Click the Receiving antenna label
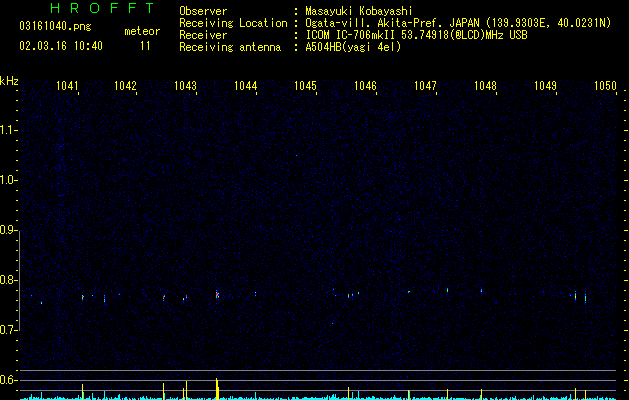Viewport: 629px width, 400px height. coord(230,47)
